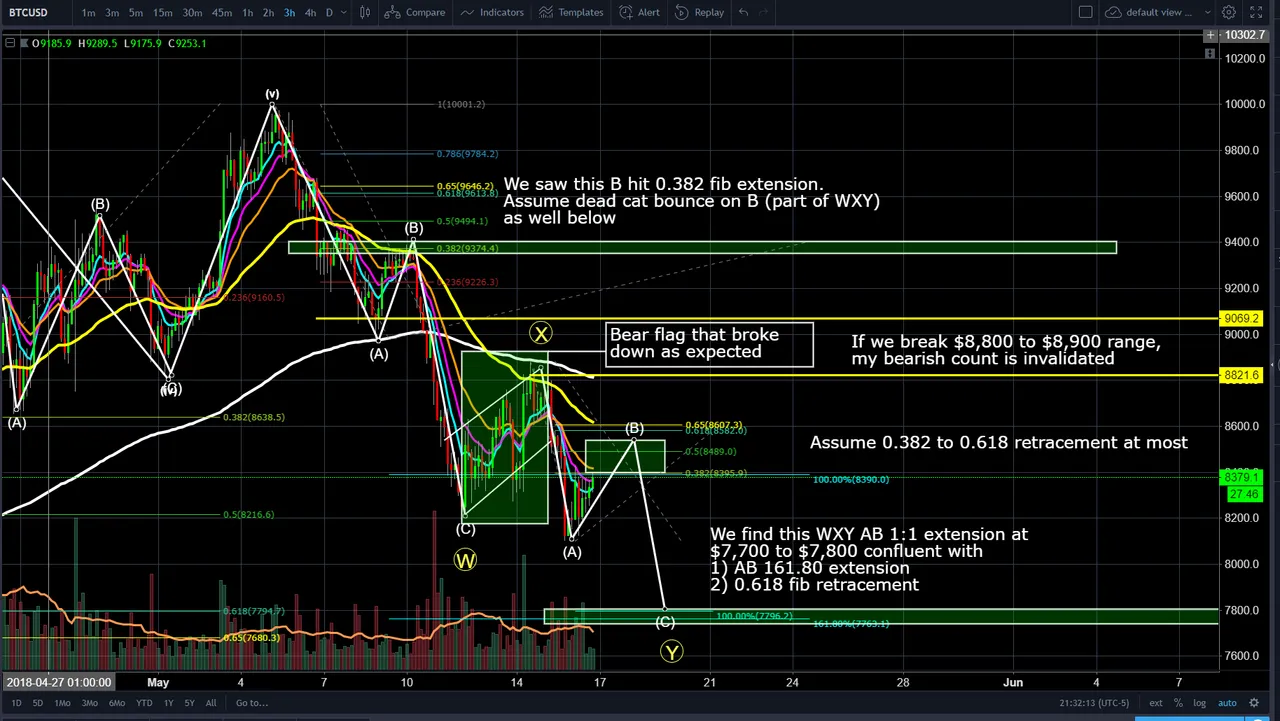Select the 'We saw this B hit' annotation
This screenshot has width=1280, height=721.
coord(691,201)
